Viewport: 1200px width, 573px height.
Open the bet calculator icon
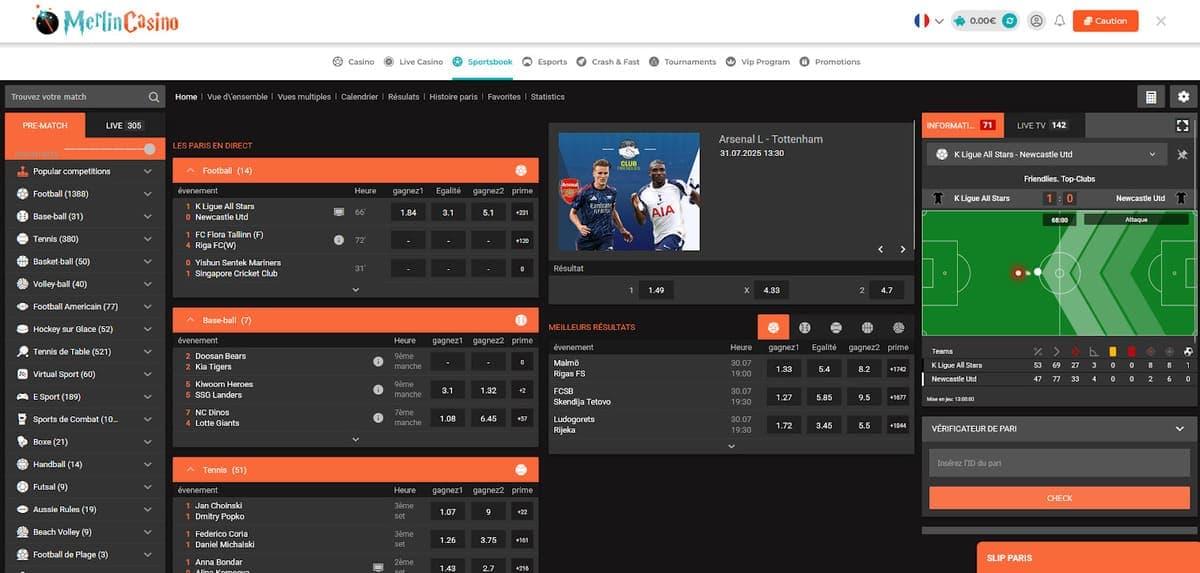1151,97
